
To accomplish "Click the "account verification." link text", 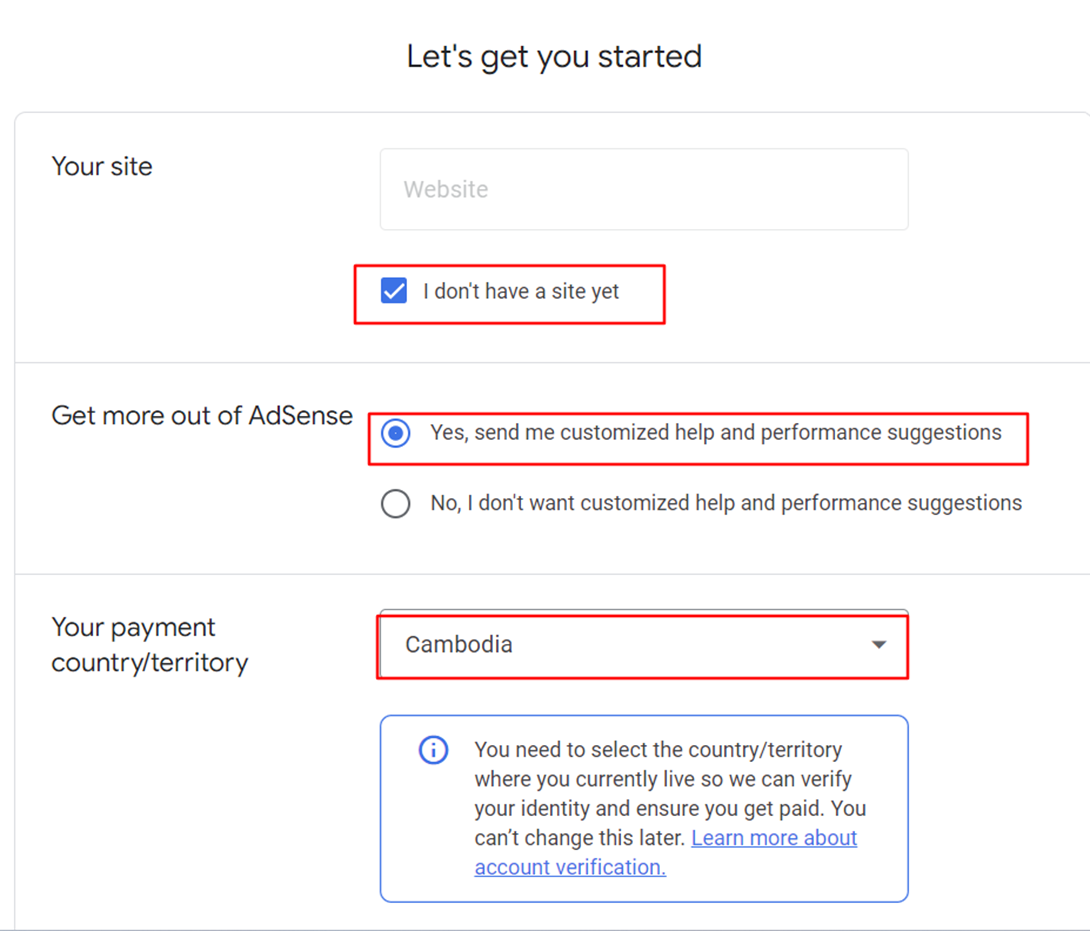I will 570,867.
